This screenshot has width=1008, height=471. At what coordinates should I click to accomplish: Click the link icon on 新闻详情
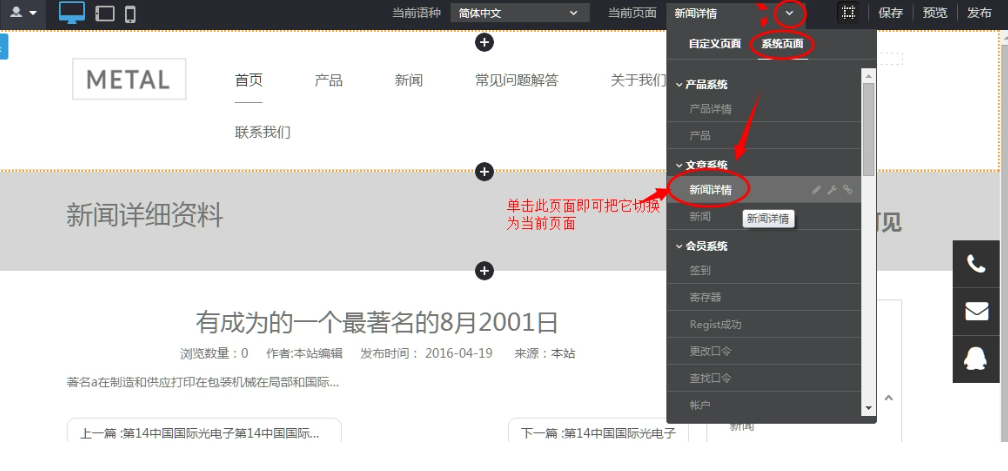pos(848,189)
